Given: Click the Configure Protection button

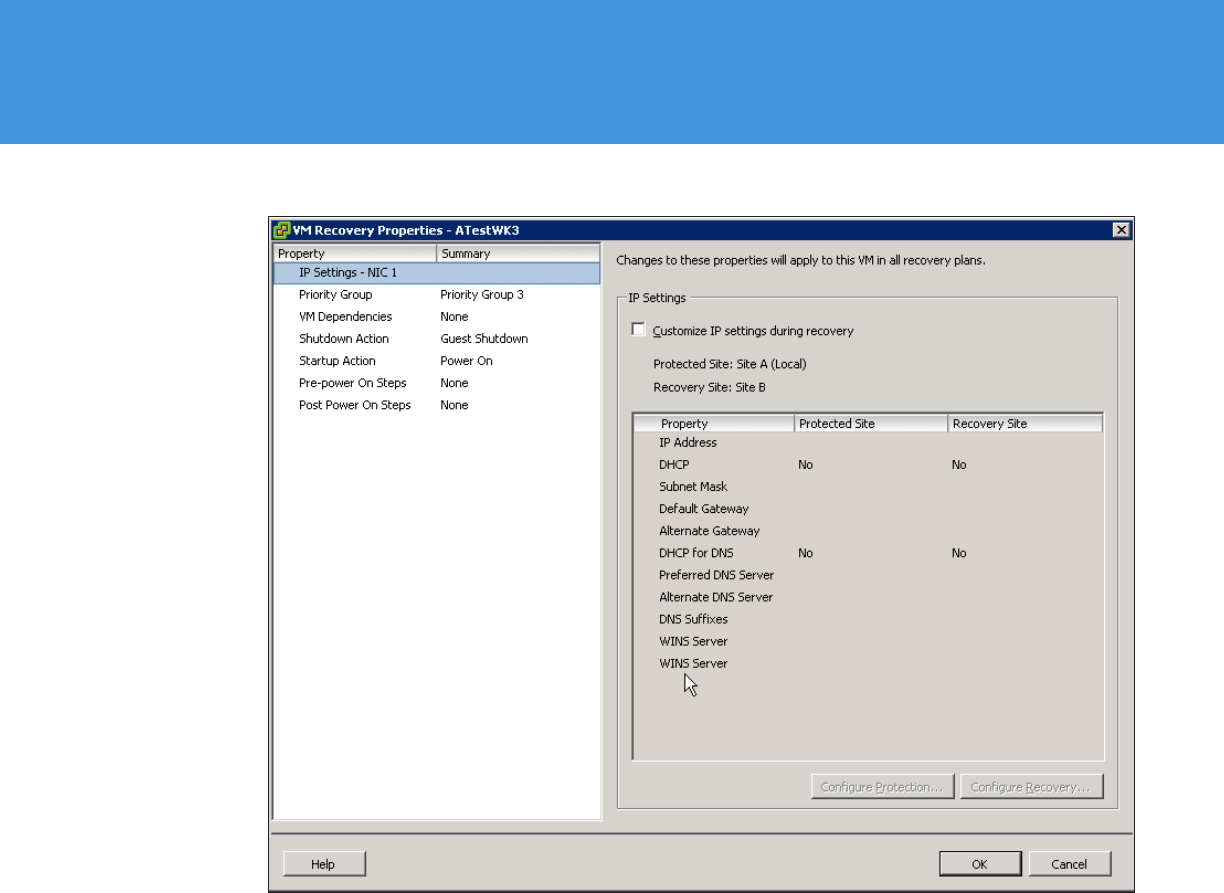Looking at the screenshot, I should click(882, 787).
